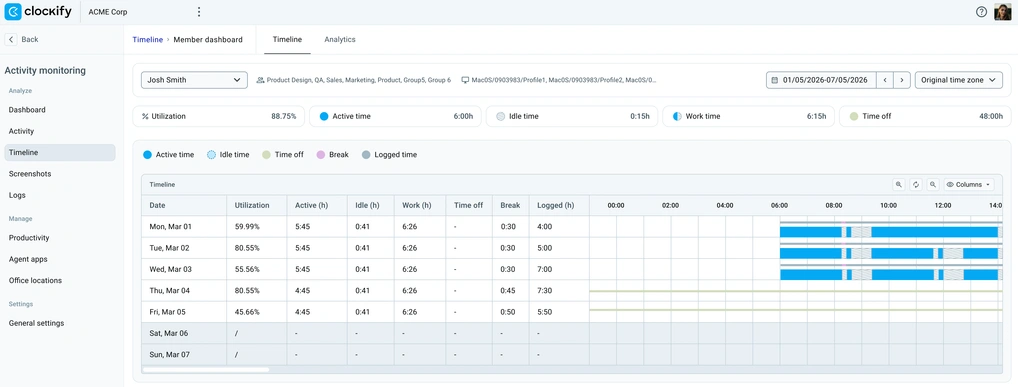Screen dimensions: 1018x387
Task: Click the magnifier icon right of refresh
Action: tap(932, 184)
